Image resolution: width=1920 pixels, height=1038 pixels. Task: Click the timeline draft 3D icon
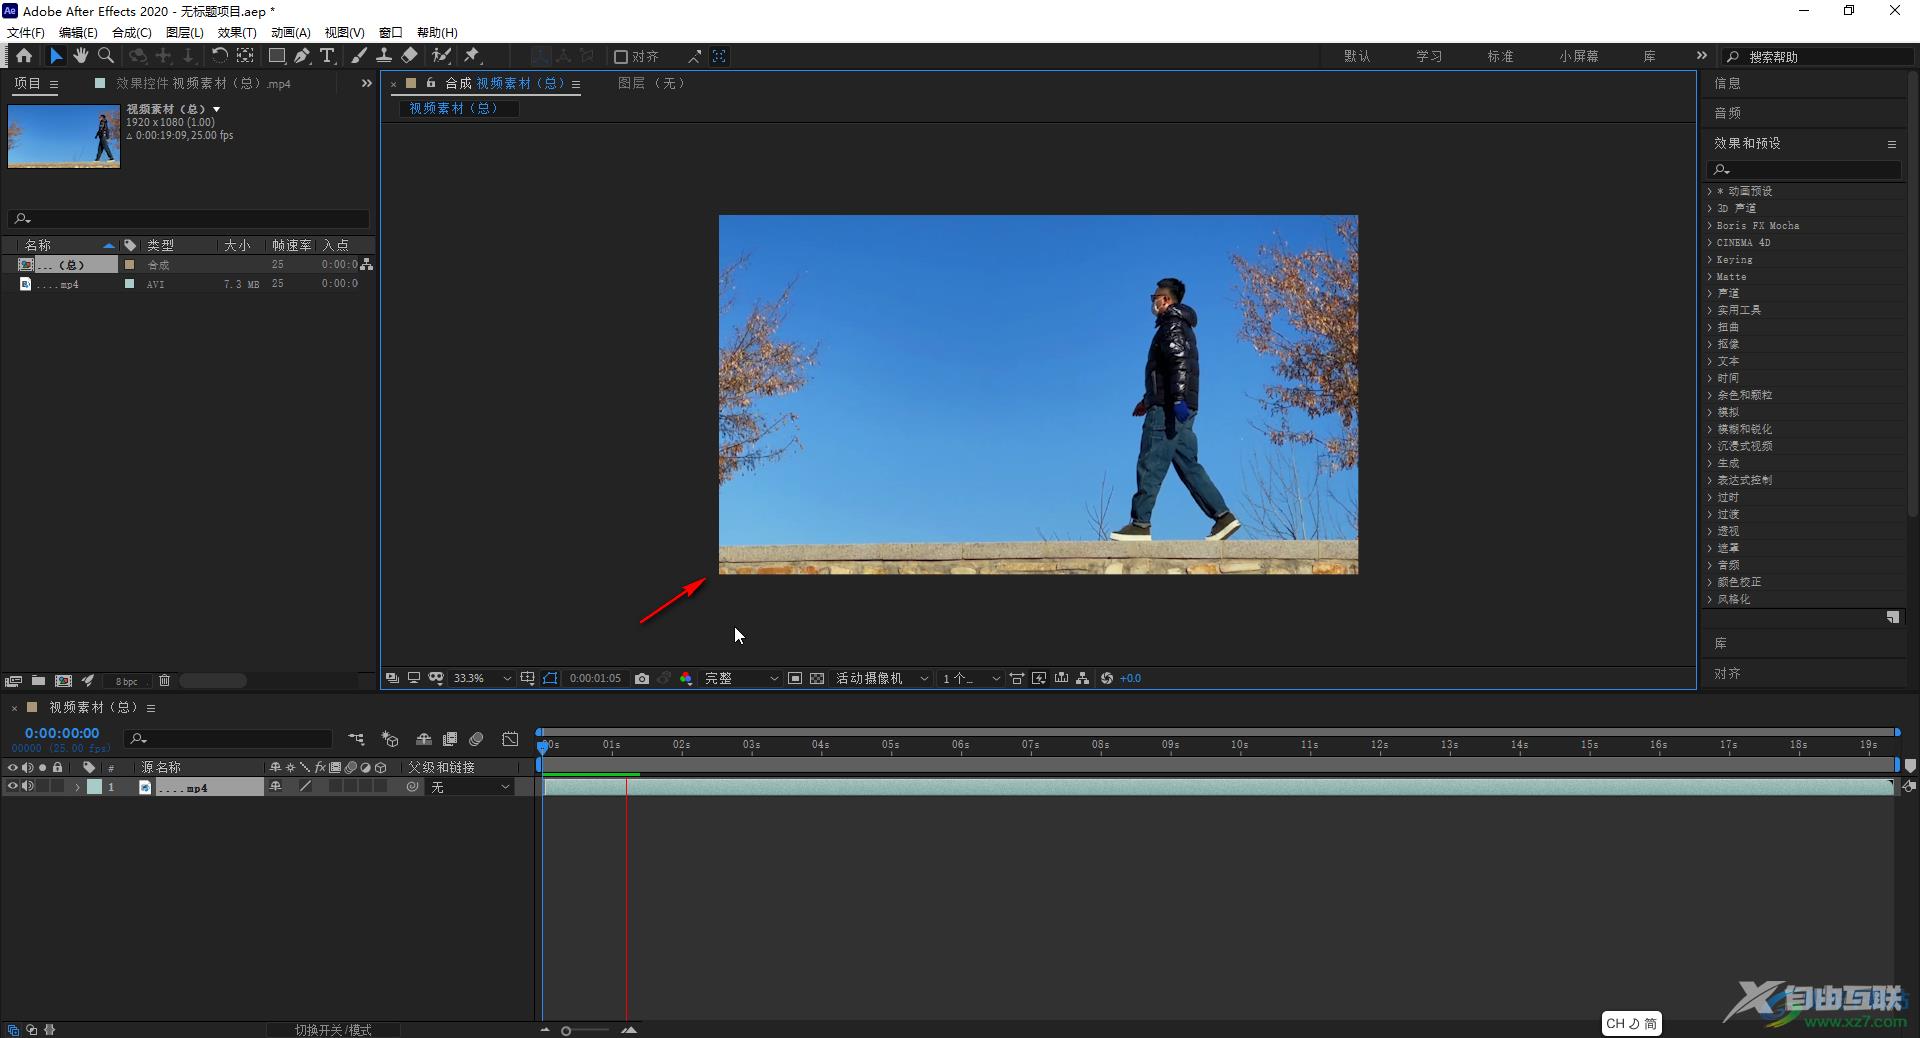390,739
